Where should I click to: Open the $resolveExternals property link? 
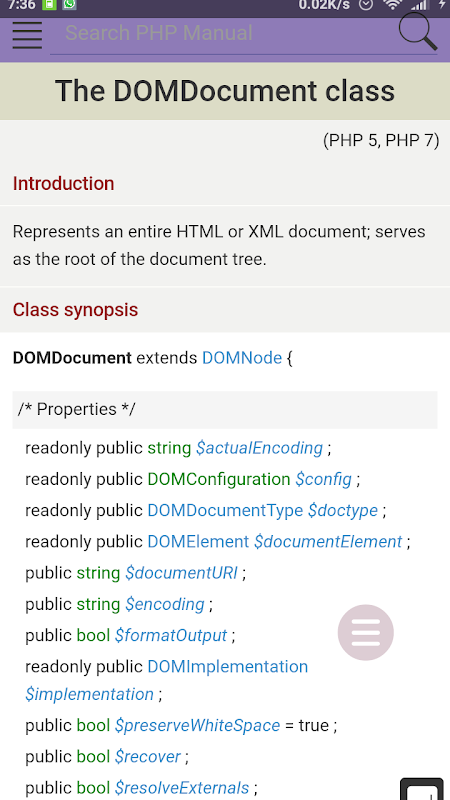point(182,788)
